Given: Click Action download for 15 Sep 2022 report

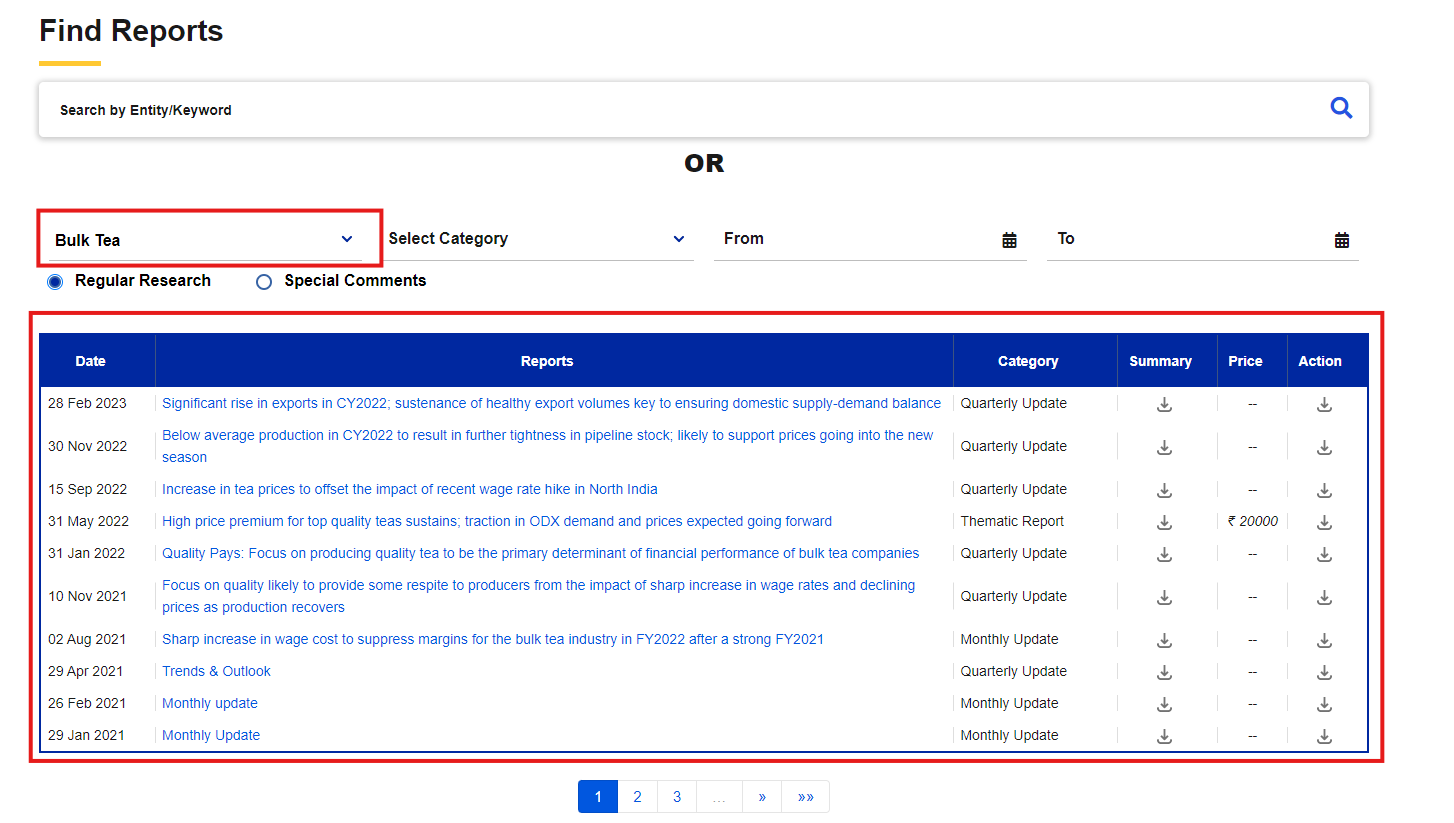Looking at the screenshot, I should 1324,490.
